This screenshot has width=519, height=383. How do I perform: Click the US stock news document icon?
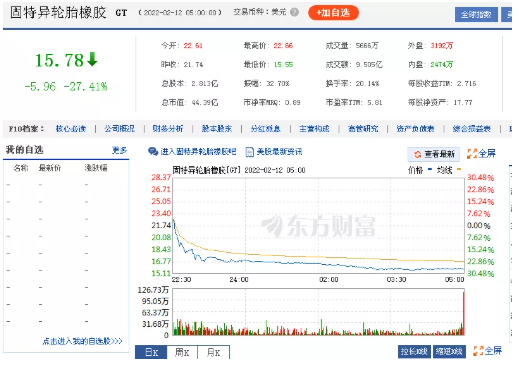[x=249, y=152]
